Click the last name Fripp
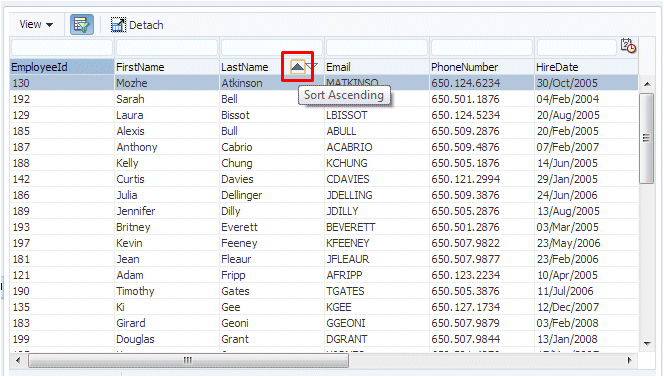The image size is (664, 377). 233,275
